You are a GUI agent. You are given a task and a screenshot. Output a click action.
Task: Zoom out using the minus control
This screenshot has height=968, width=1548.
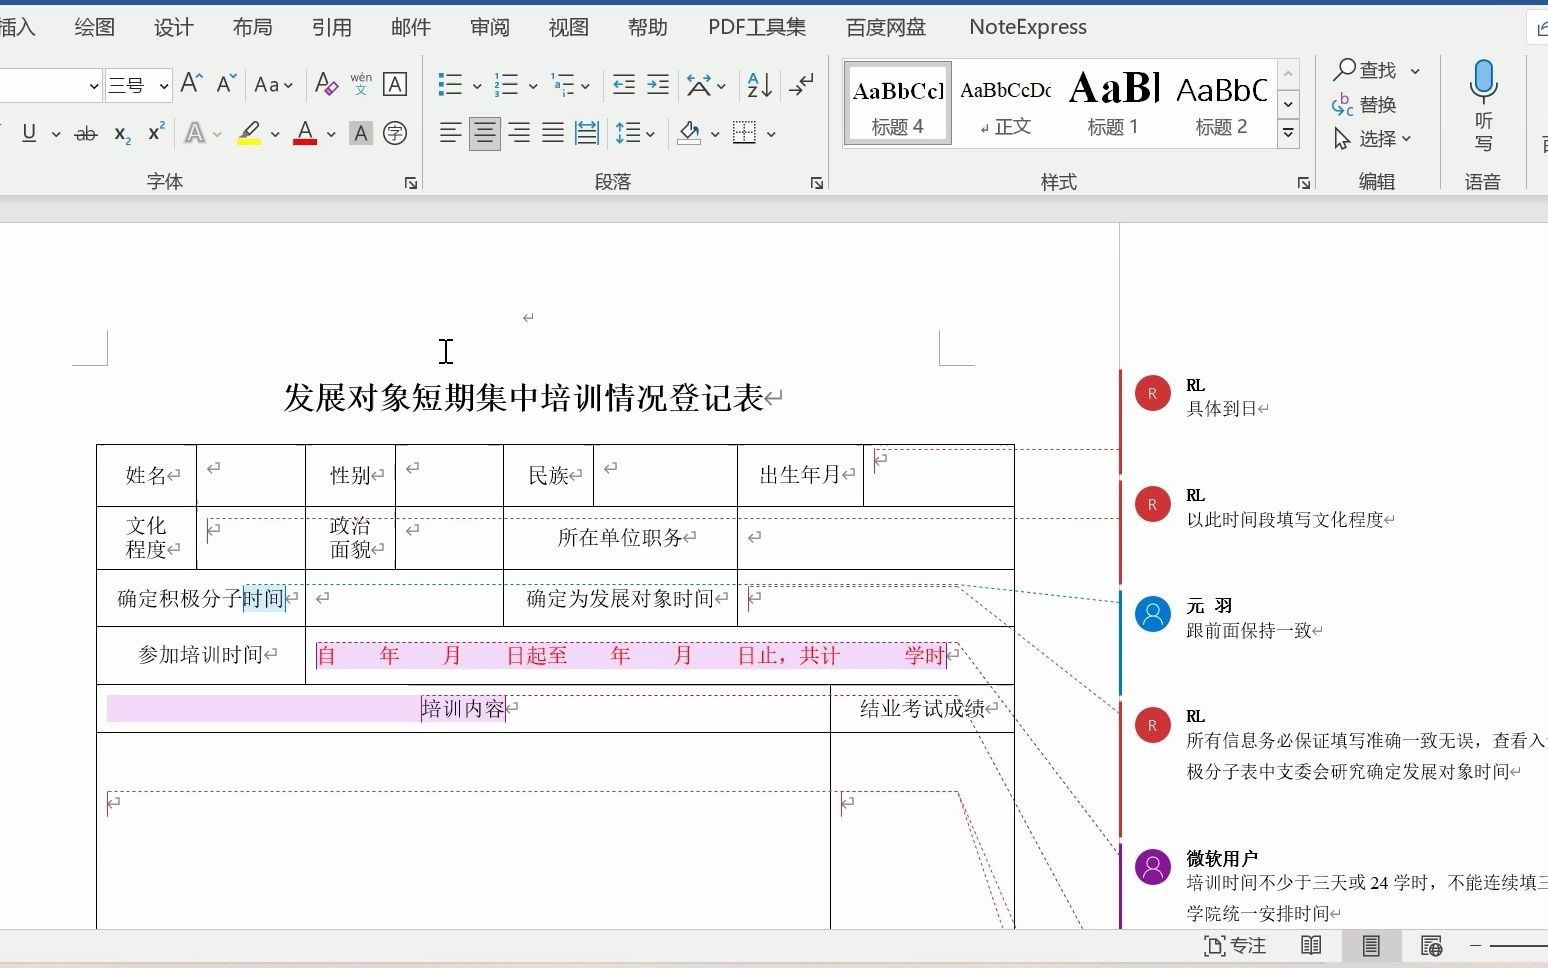pos(1475,945)
